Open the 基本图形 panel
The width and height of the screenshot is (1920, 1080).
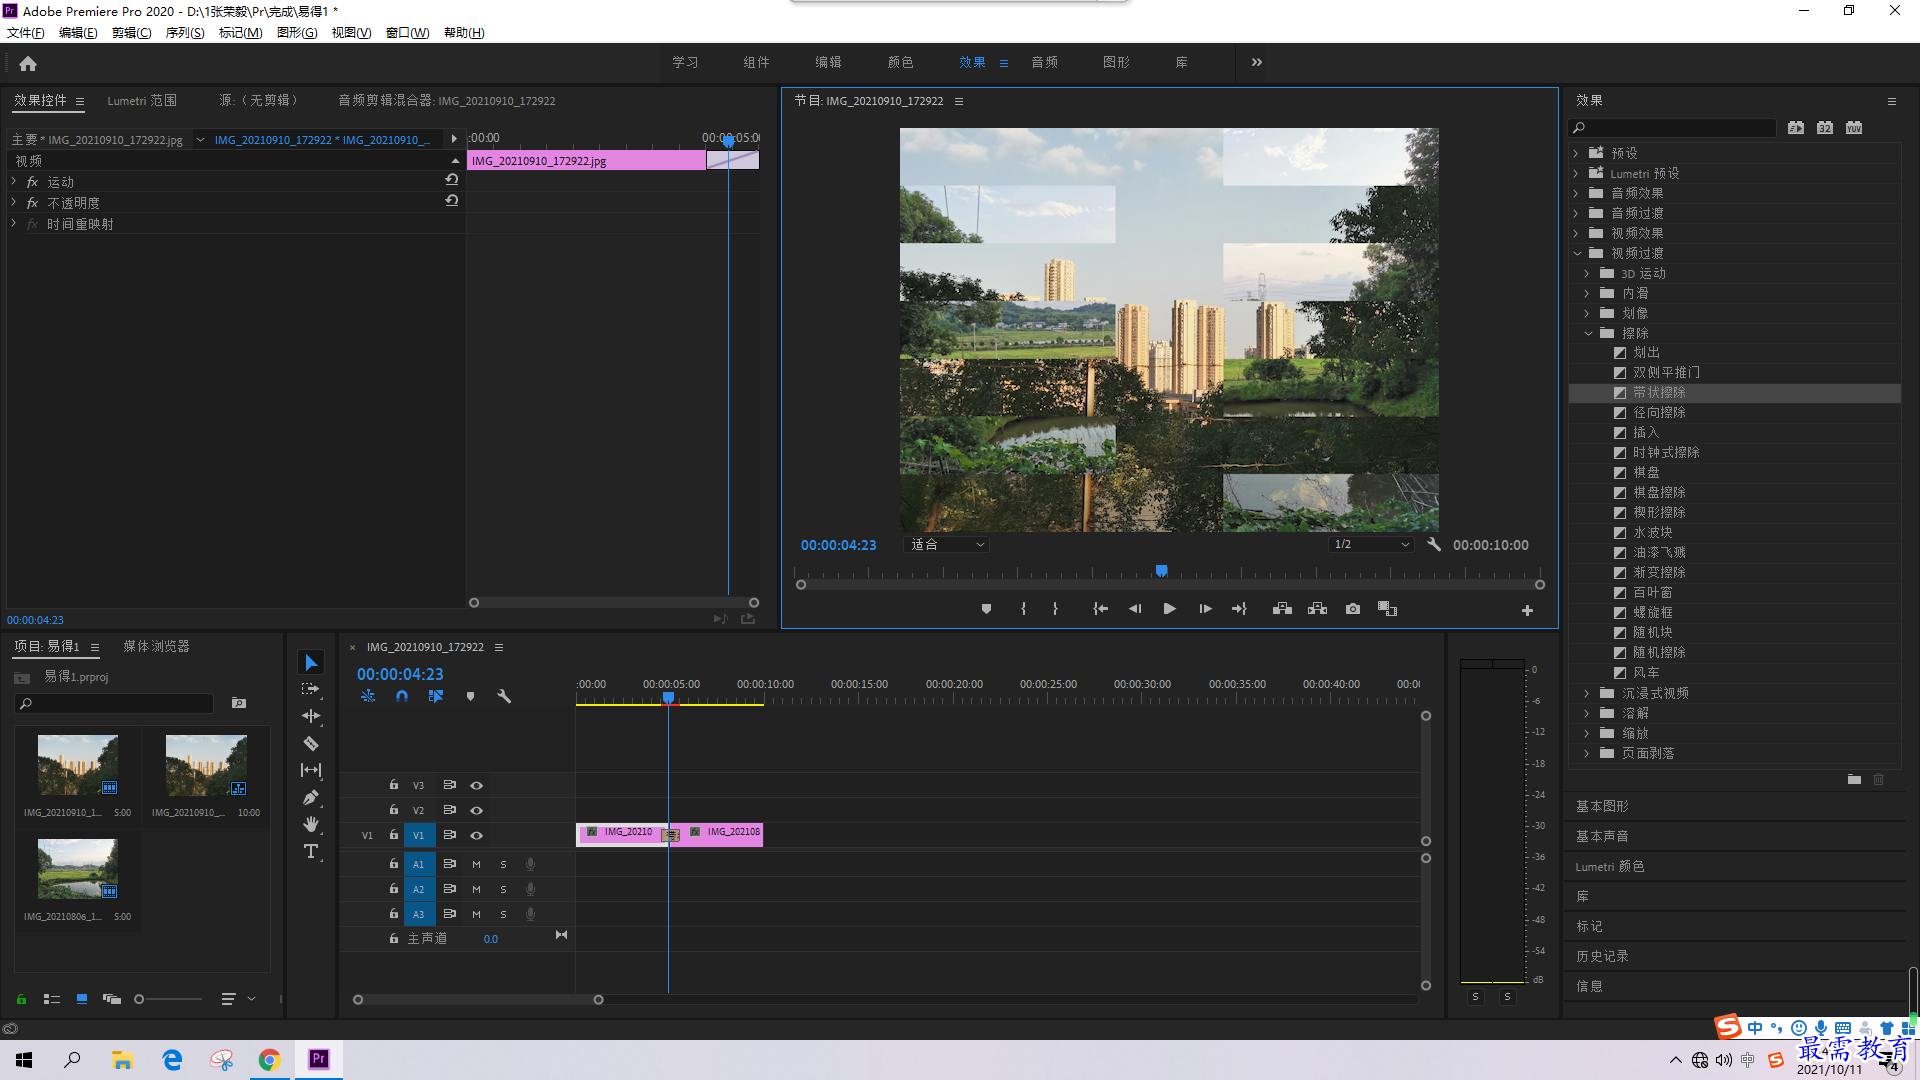point(1602,807)
